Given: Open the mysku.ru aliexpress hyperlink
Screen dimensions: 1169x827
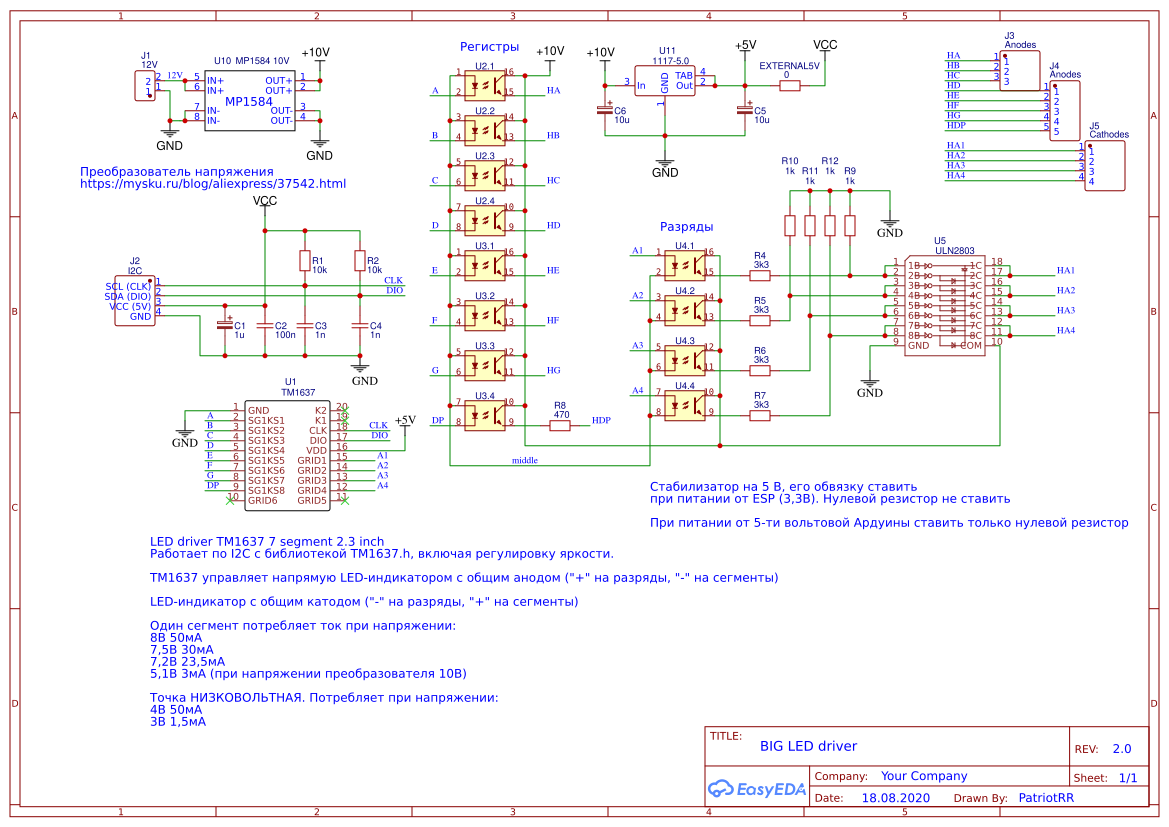Looking at the screenshot, I should click(x=212, y=182).
